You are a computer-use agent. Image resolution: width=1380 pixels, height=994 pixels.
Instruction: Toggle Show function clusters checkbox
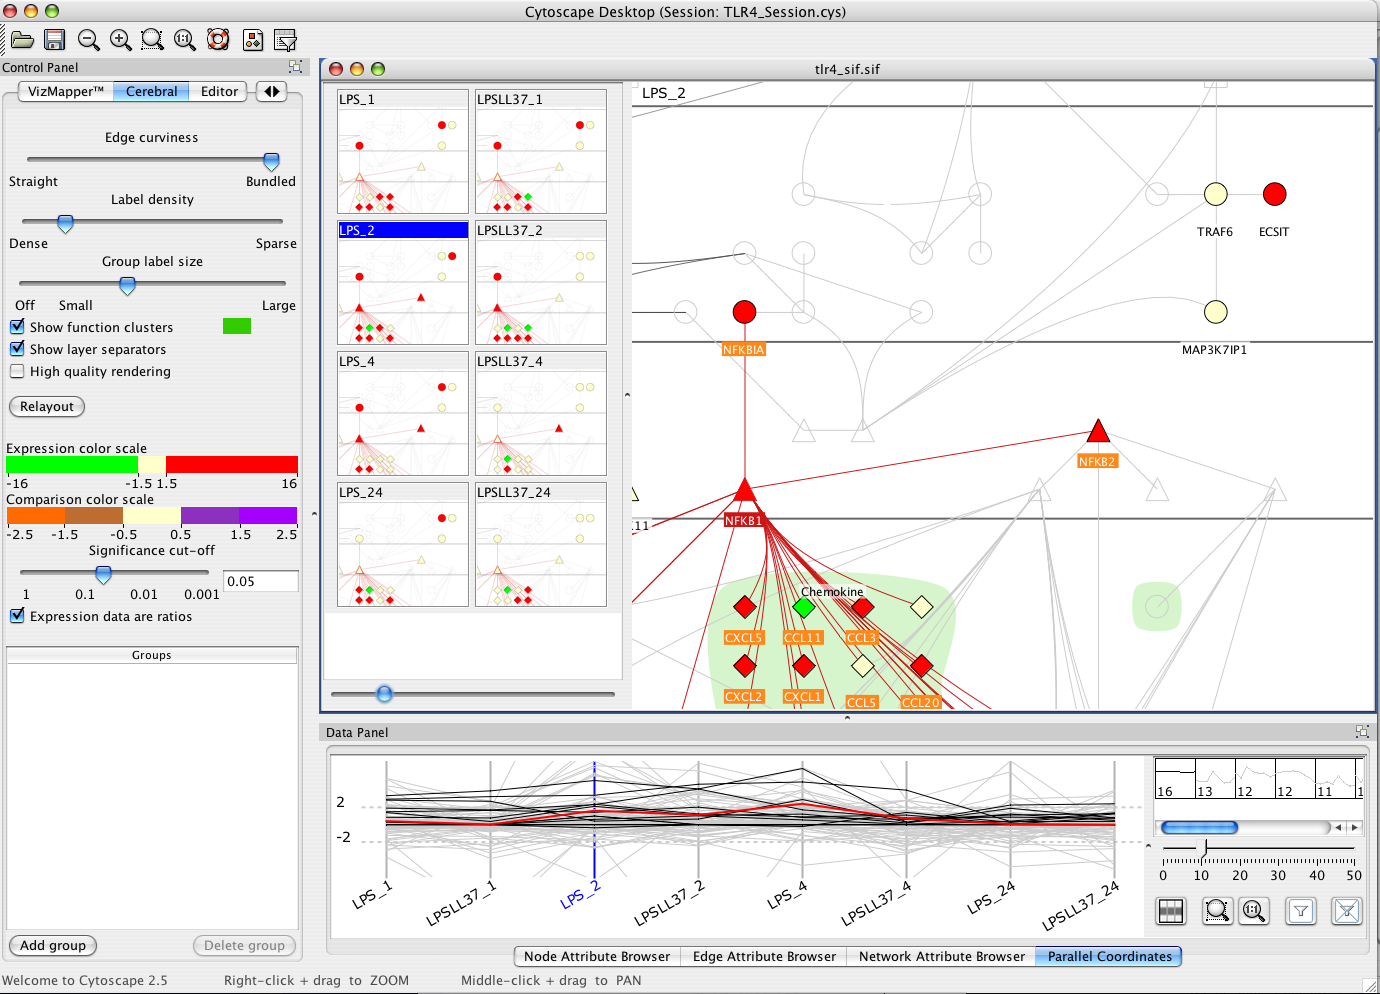17,327
